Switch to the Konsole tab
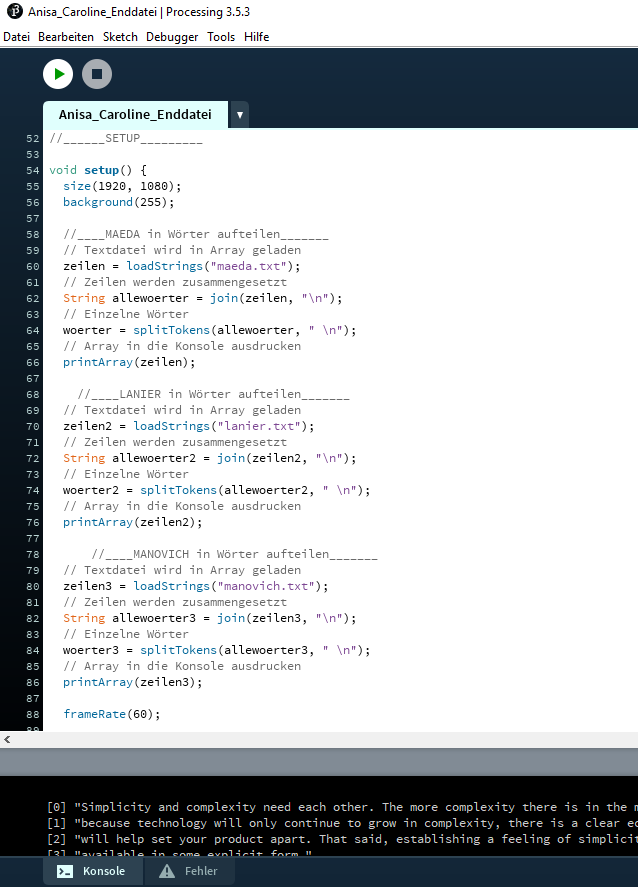 (92, 871)
